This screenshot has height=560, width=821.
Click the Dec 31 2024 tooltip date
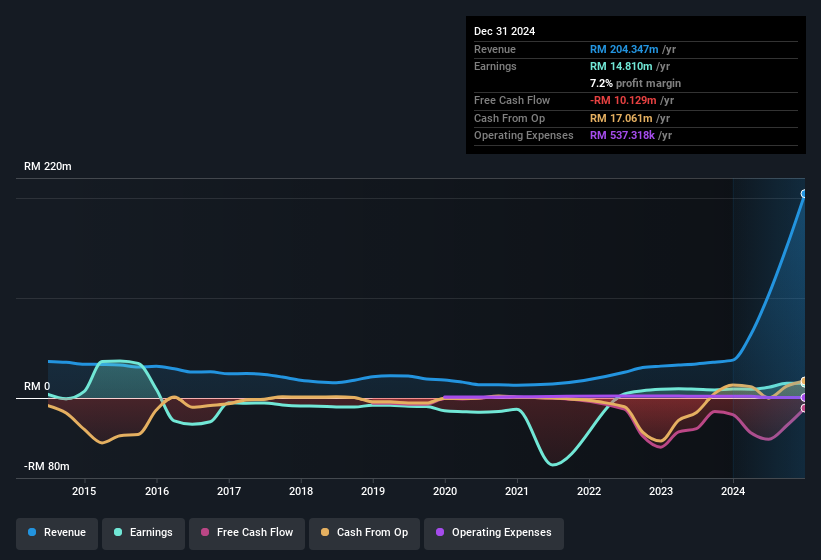point(504,31)
